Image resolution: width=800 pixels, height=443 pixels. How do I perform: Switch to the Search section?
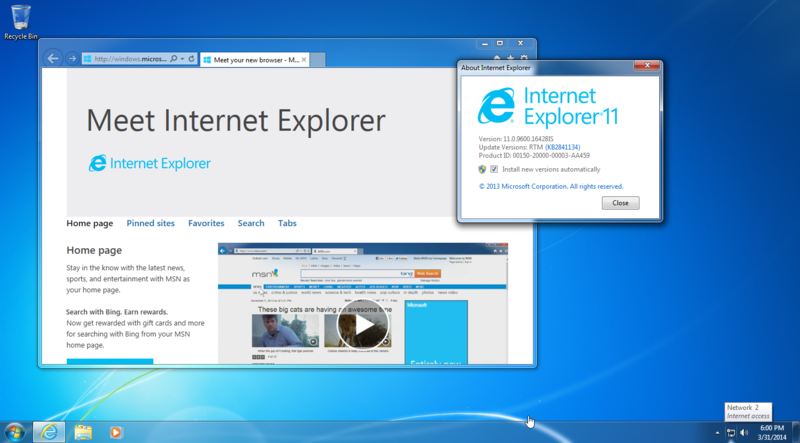click(x=251, y=223)
